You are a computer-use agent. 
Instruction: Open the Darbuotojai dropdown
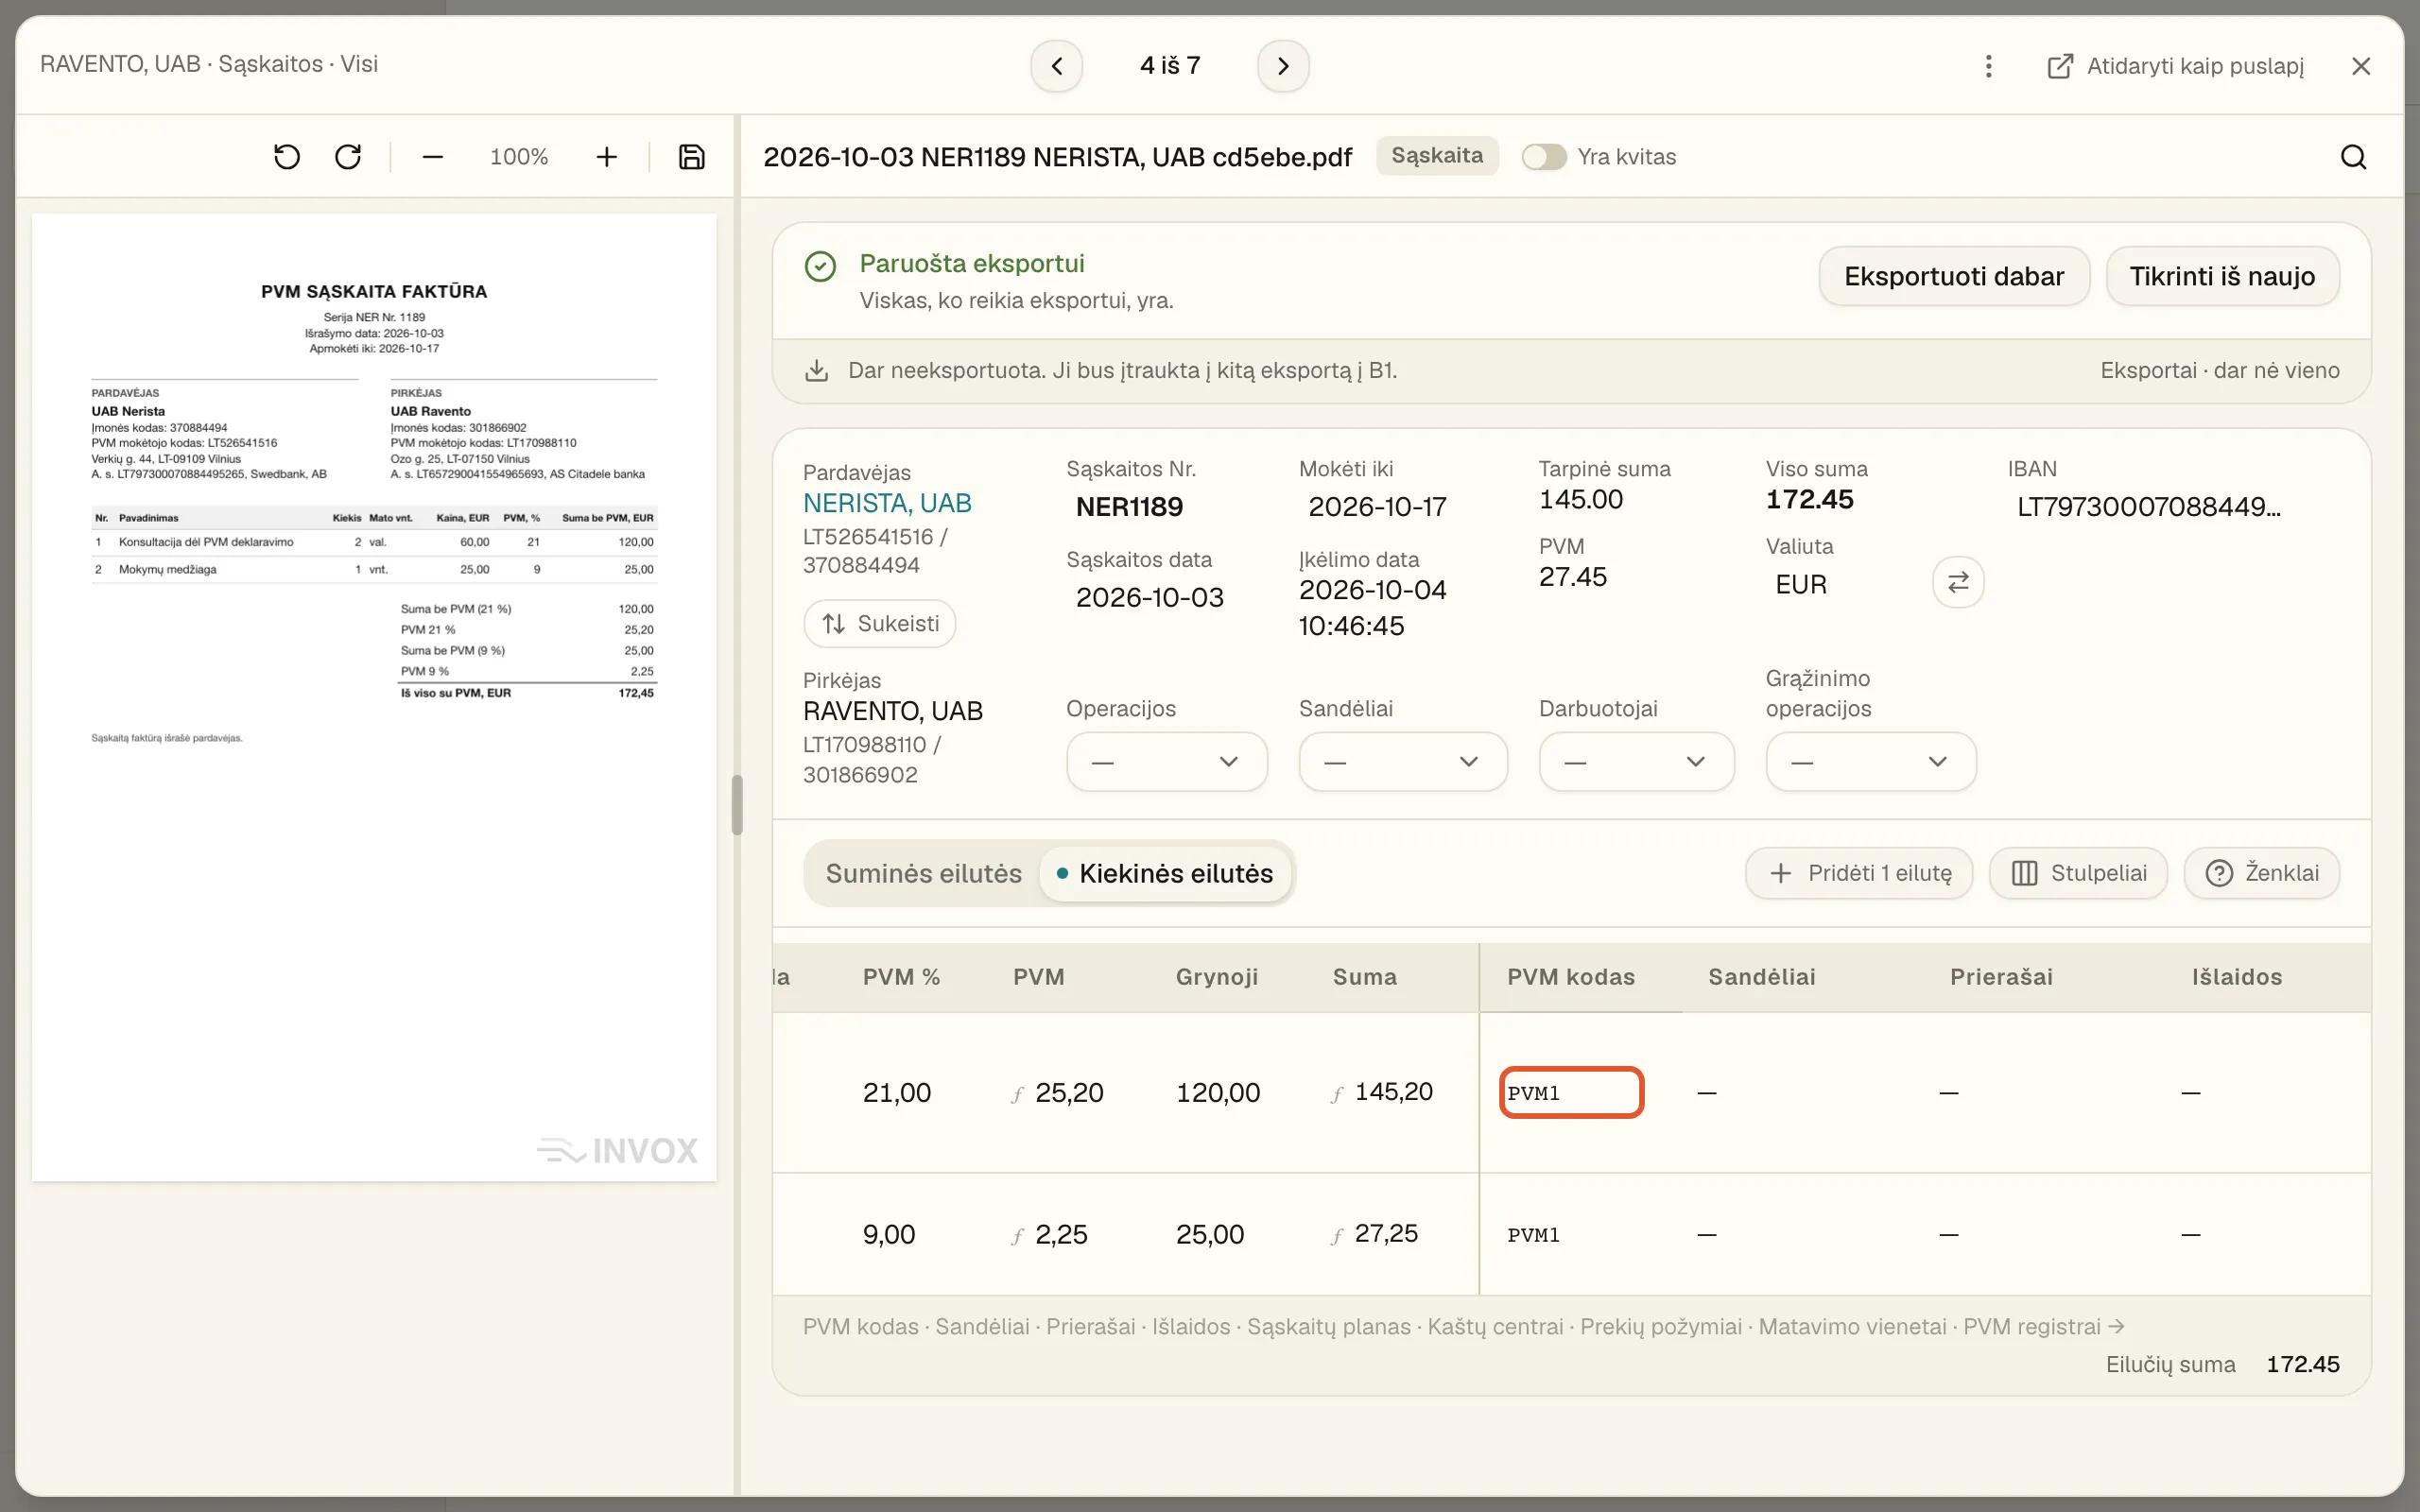1636,762
